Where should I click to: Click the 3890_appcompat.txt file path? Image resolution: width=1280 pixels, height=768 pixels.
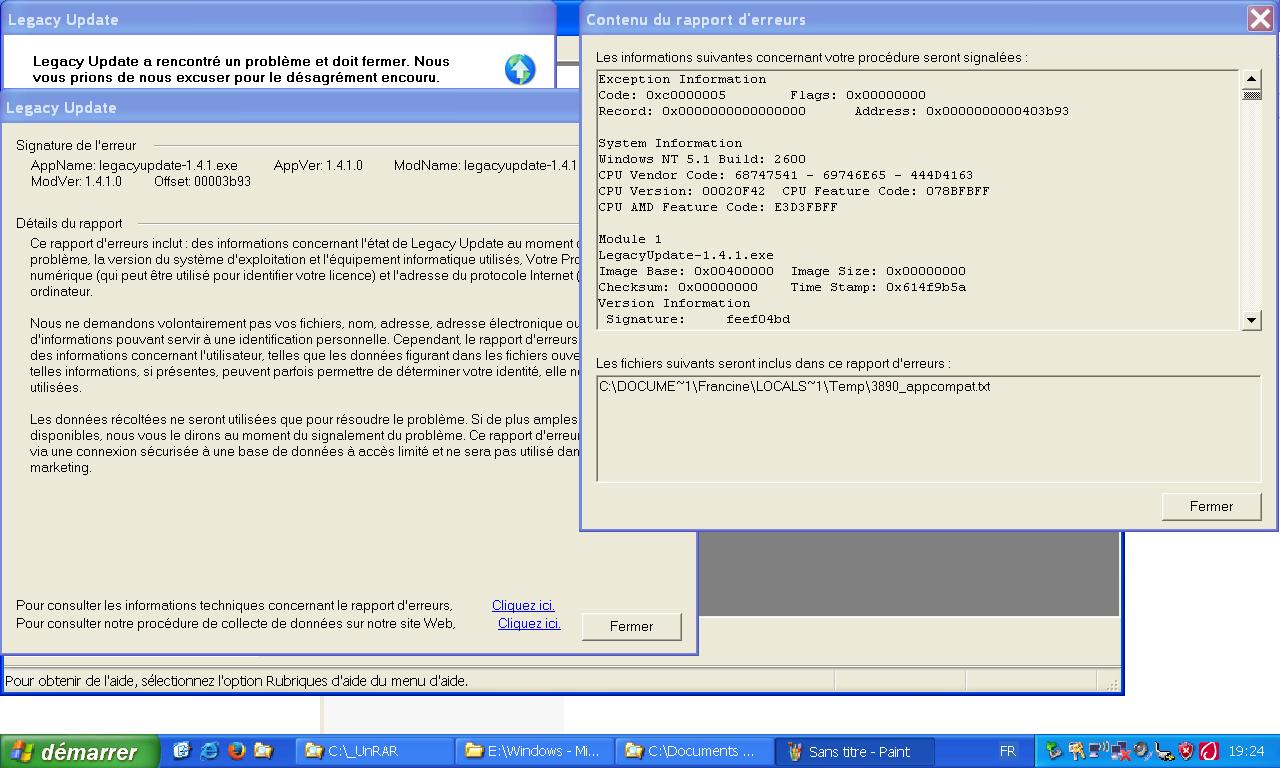pyautogui.click(x=794, y=386)
